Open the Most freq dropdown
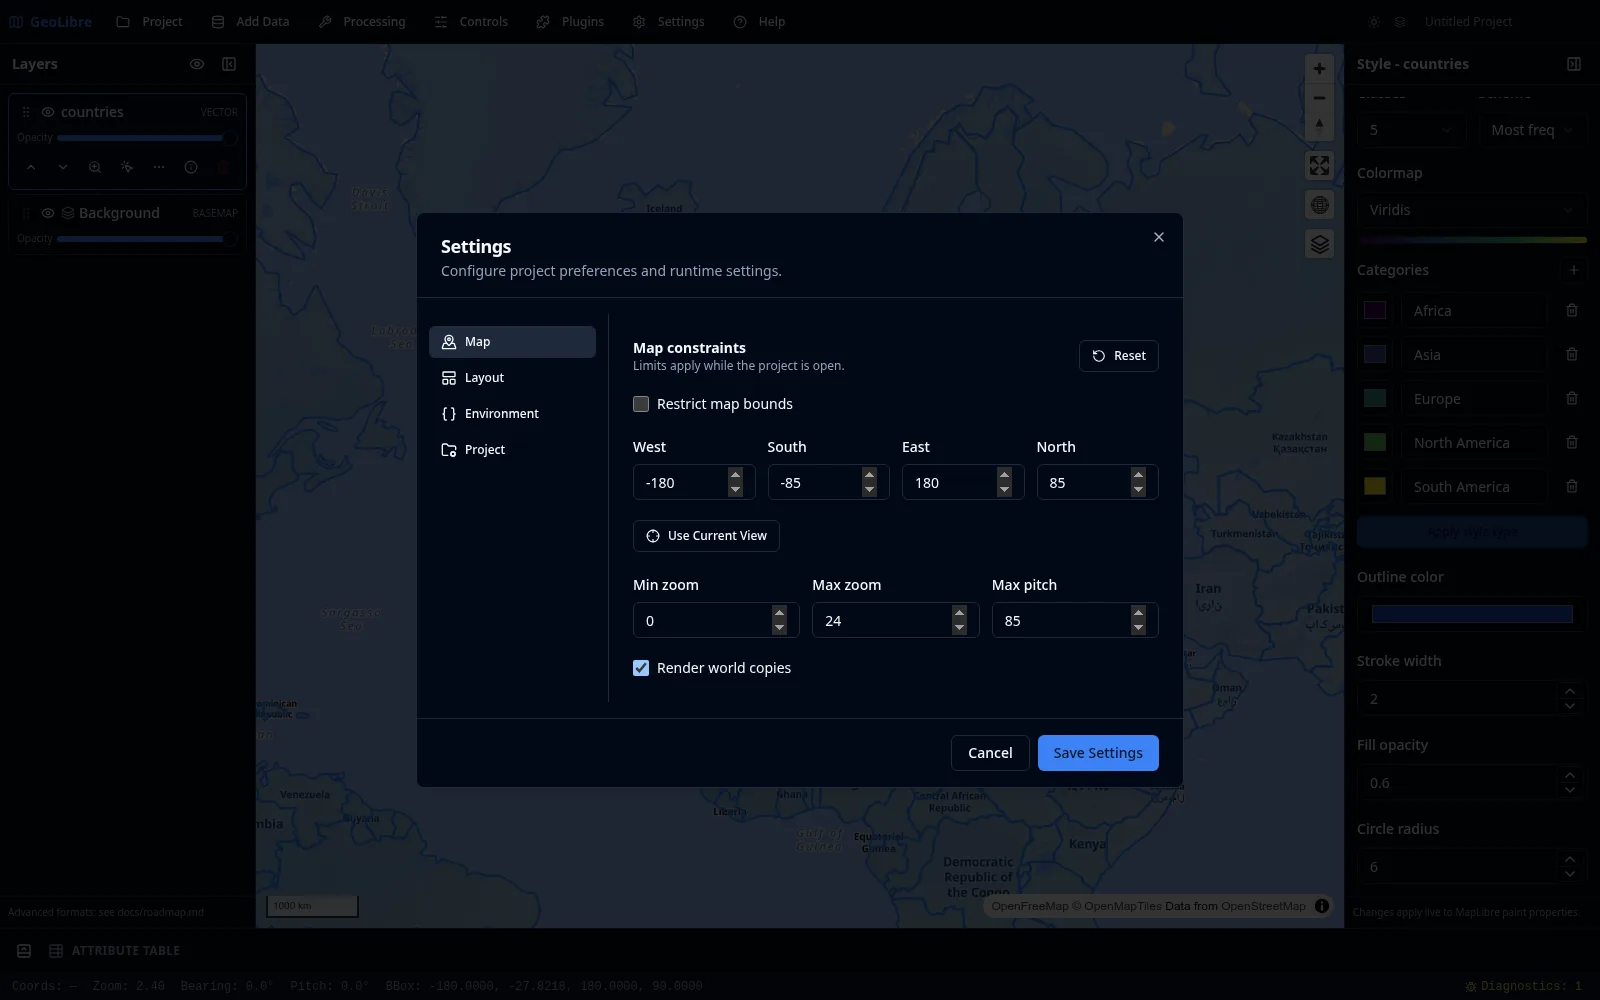1600x1000 pixels. point(1533,130)
